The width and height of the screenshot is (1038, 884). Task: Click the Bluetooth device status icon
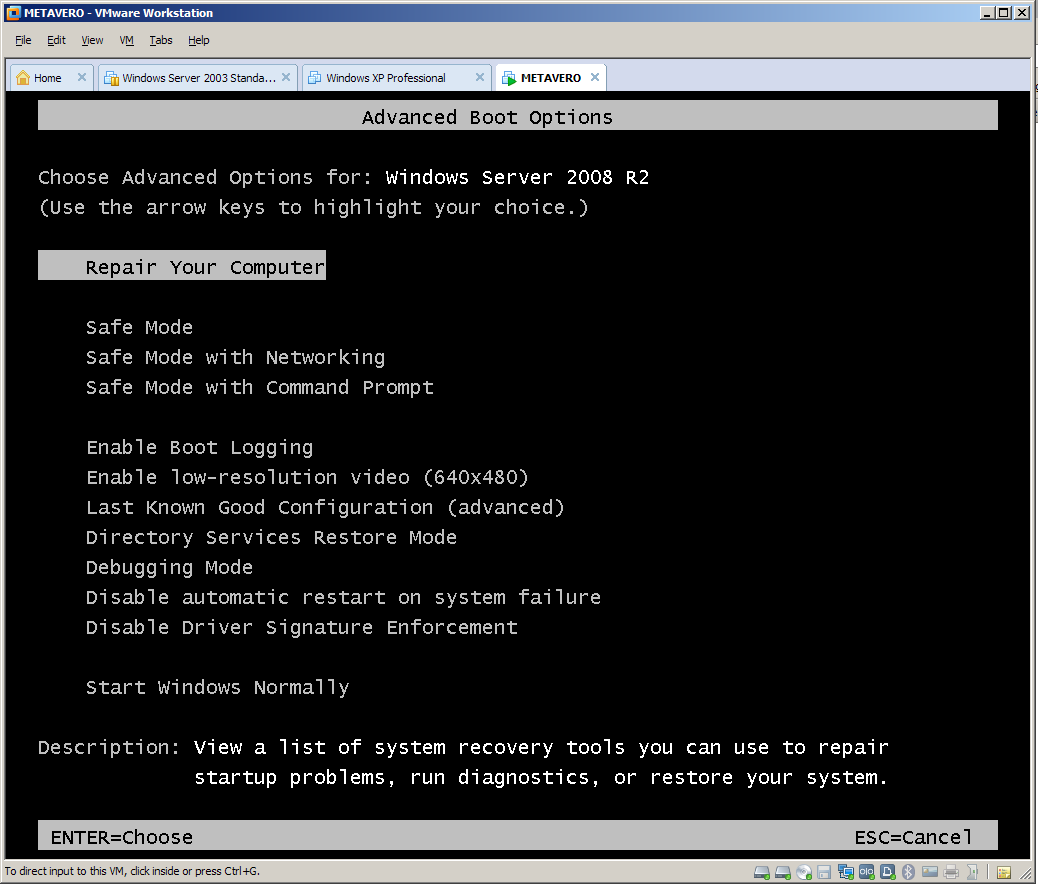(x=908, y=872)
